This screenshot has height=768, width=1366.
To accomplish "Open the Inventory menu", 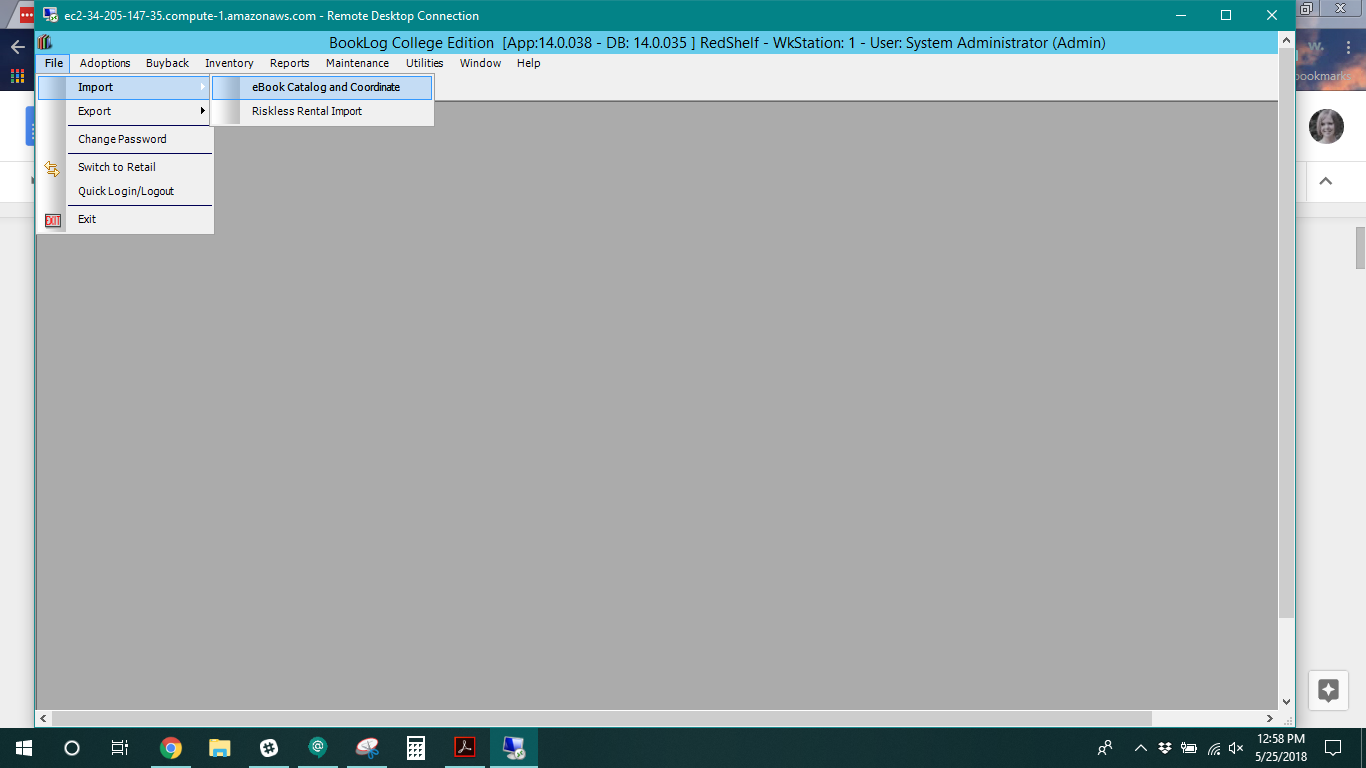I will pos(229,63).
